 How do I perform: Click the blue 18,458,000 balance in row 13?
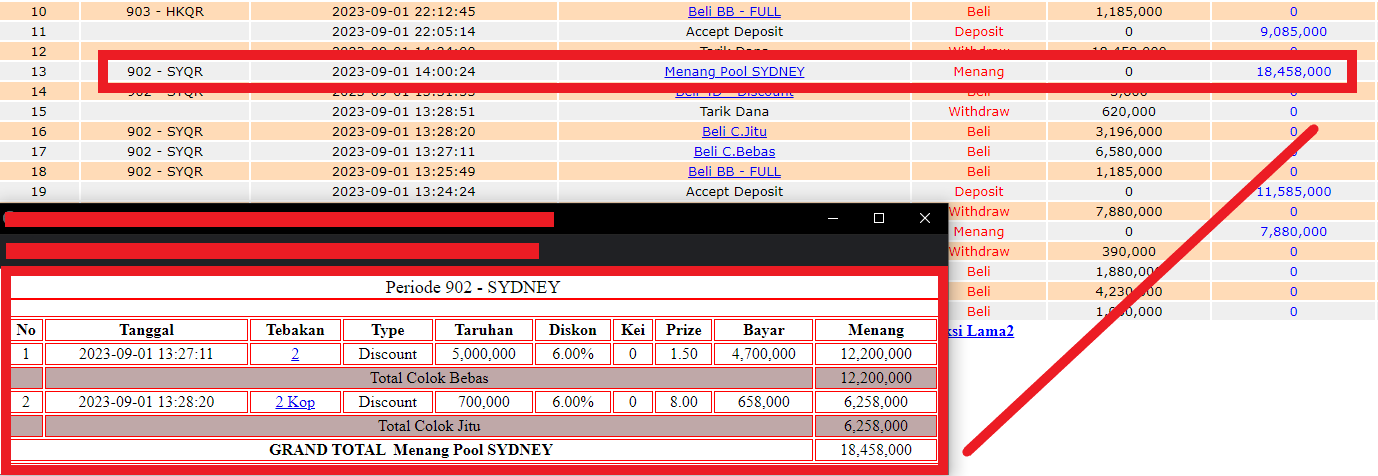[1293, 72]
